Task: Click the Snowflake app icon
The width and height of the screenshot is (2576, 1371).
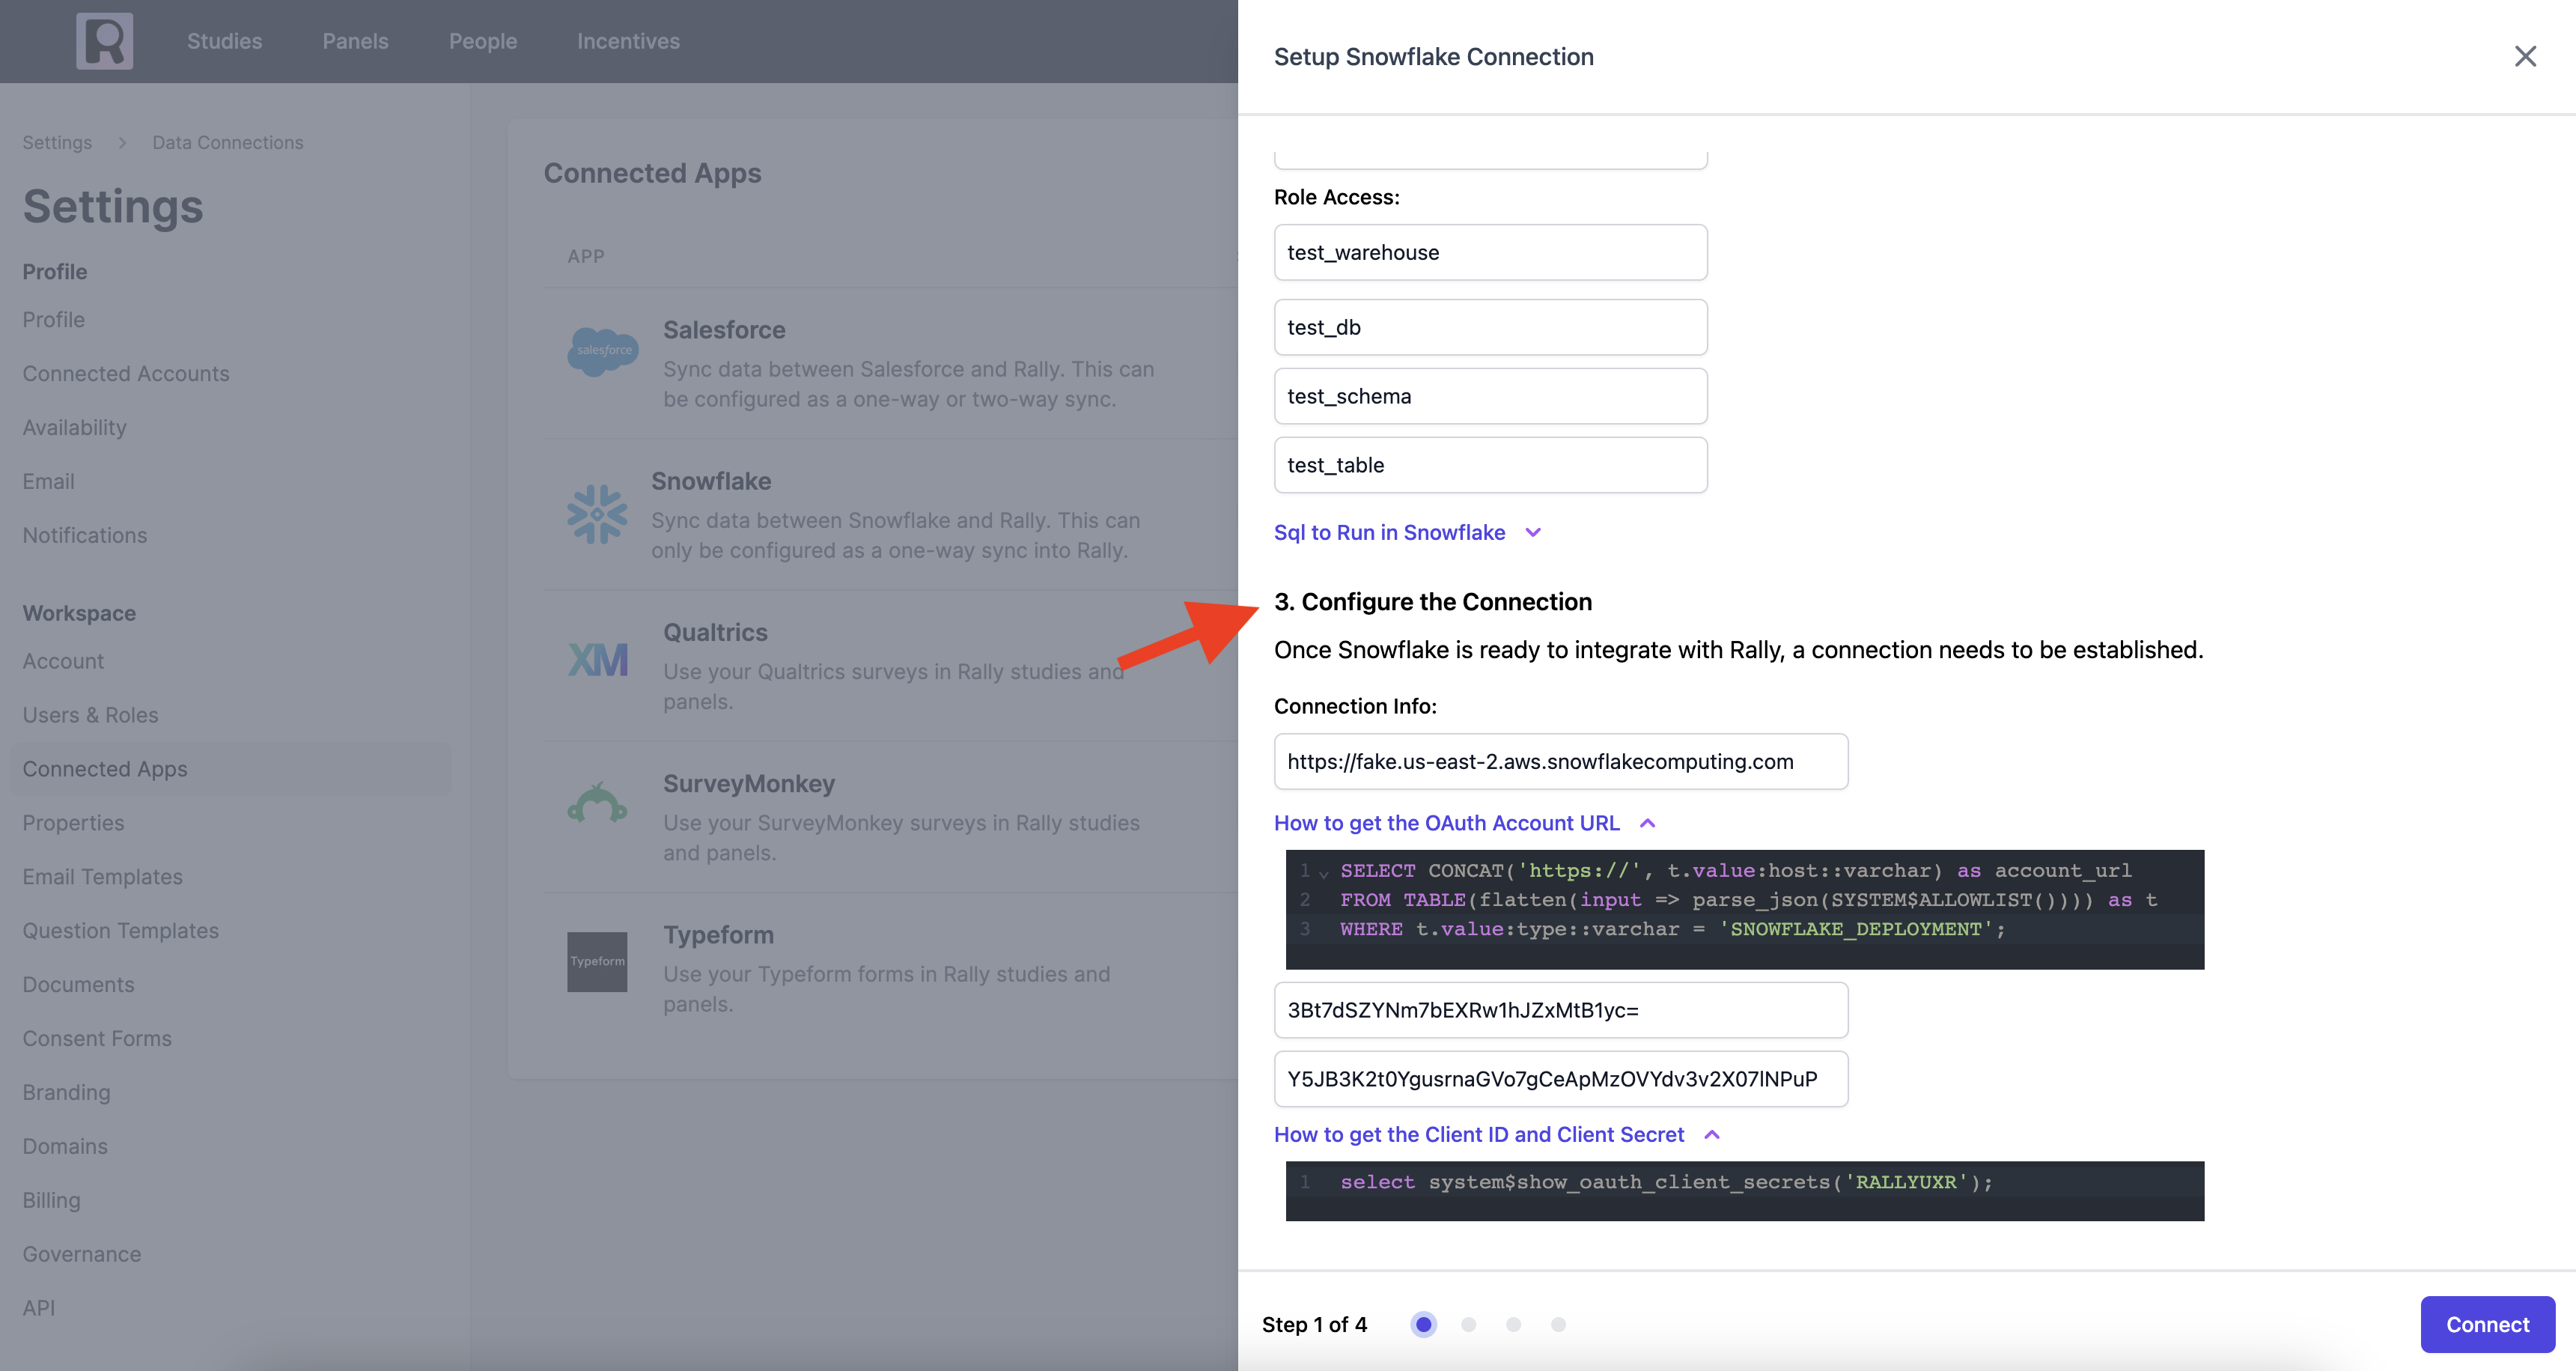Action: tap(597, 514)
